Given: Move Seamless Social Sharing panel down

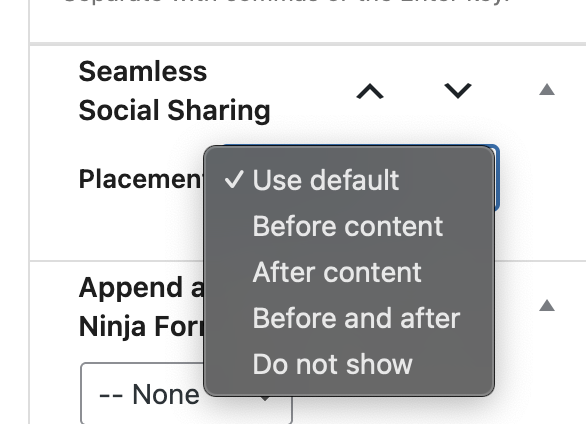Looking at the screenshot, I should pyautogui.click(x=458, y=91).
